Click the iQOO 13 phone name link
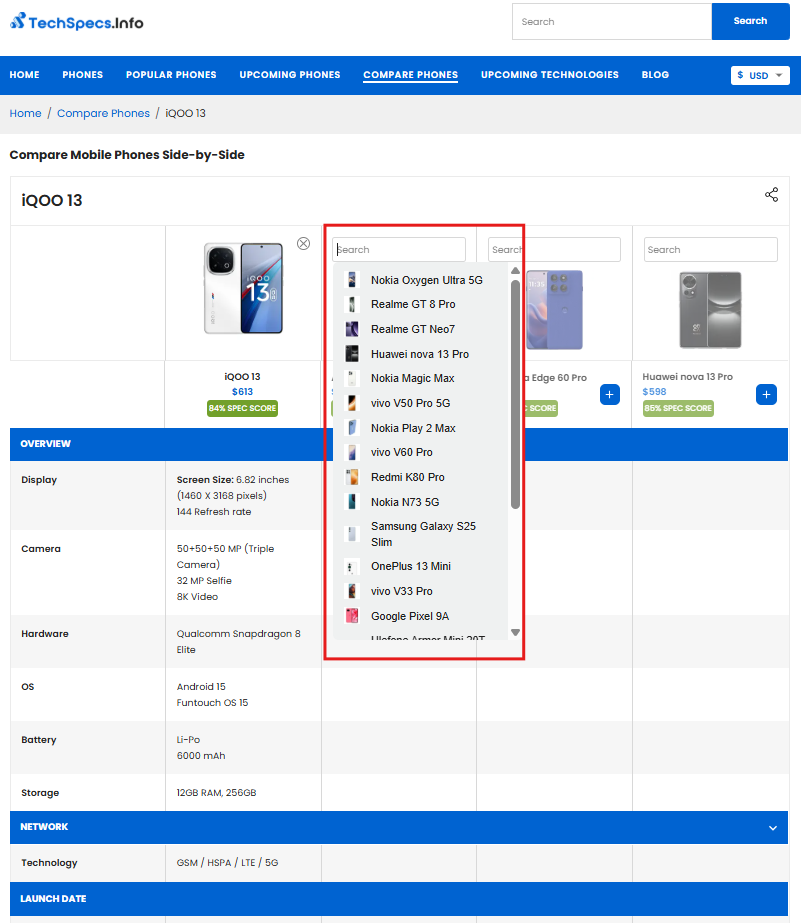Viewport: 801px width, 923px height. [x=242, y=377]
